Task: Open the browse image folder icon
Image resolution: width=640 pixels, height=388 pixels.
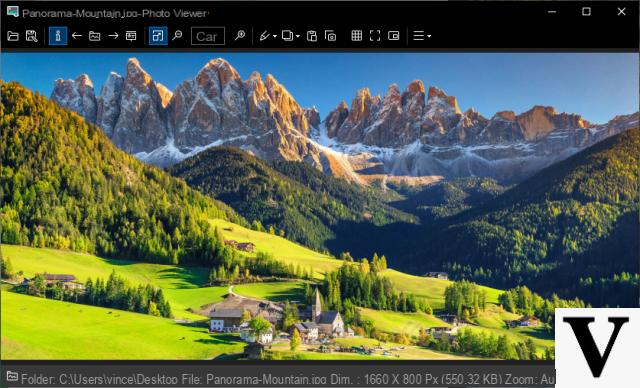Action: pyautogui.click(x=95, y=36)
